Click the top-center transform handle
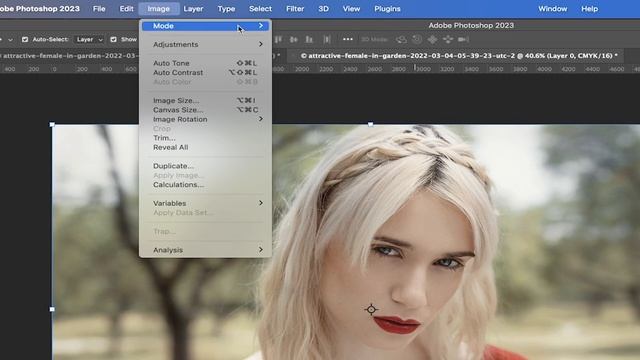This screenshot has height=360, width=640. (370, 124)
